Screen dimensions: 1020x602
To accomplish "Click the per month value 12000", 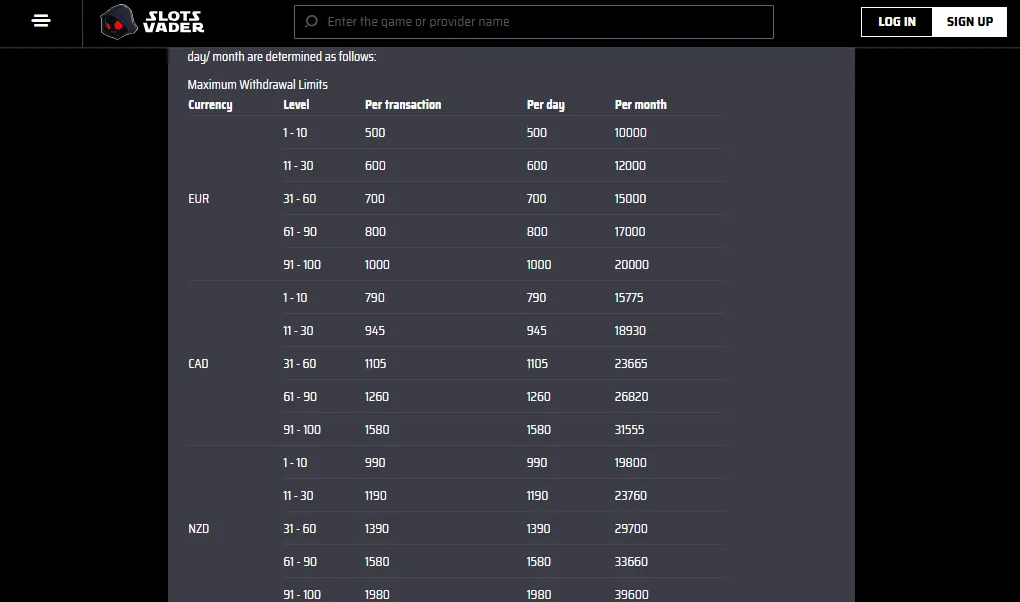I will [630, 166].
